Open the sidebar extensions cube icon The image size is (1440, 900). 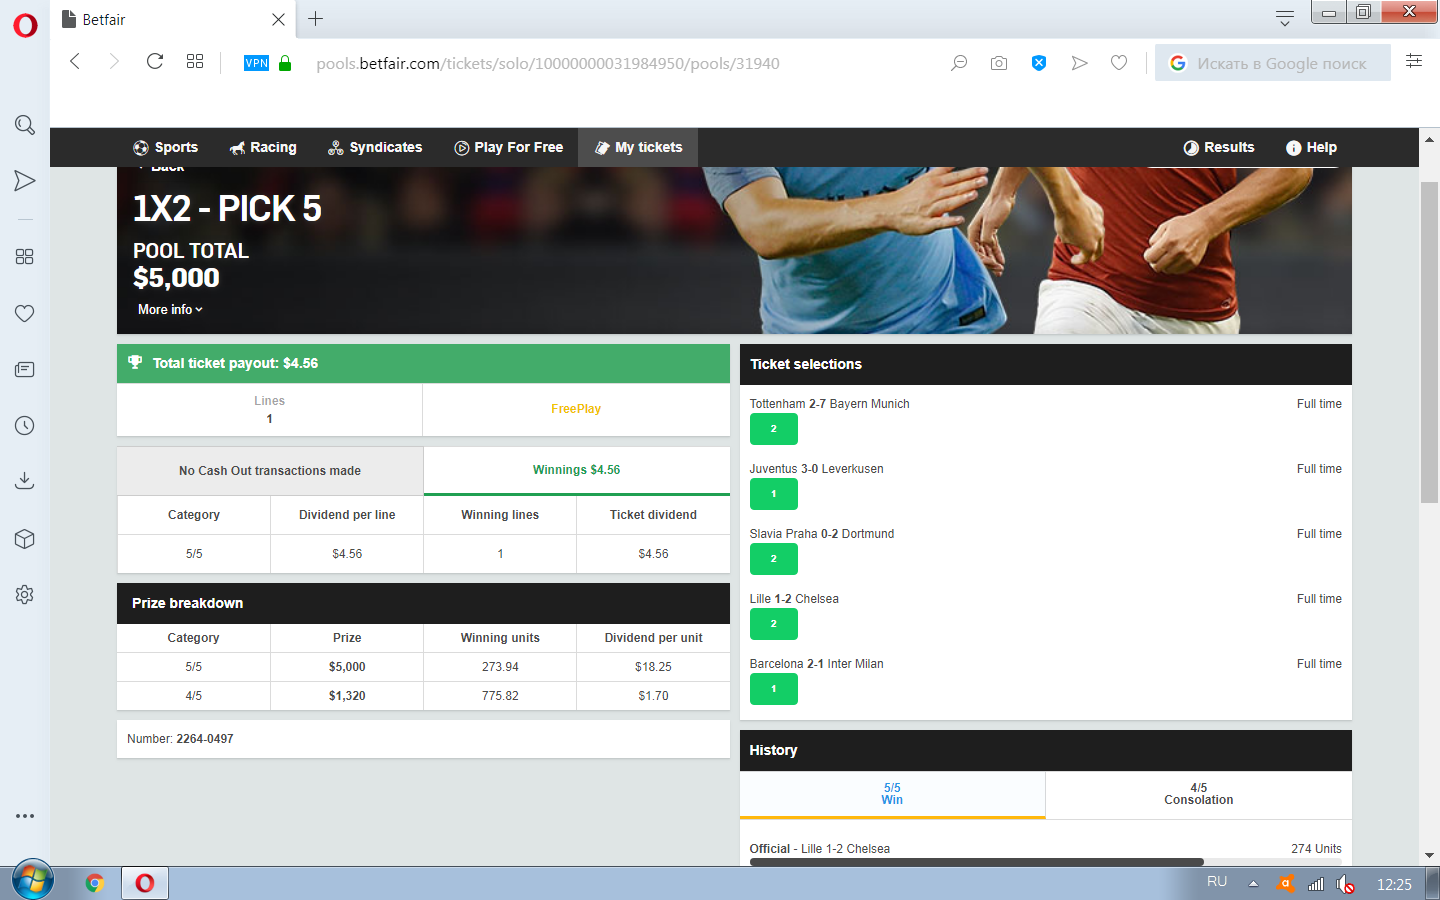(x=25, y=539)
